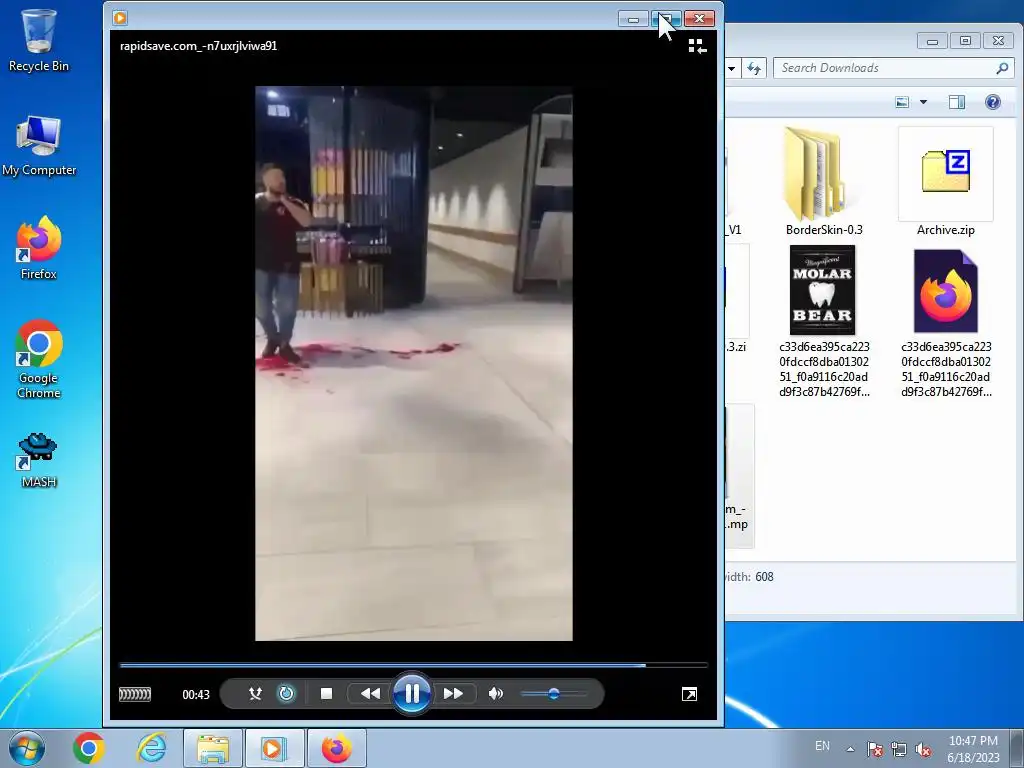Open Internet Explorer from the taskbar
Image resolution: width=1024 pixels, height=768 pixels.
(152, 748)
